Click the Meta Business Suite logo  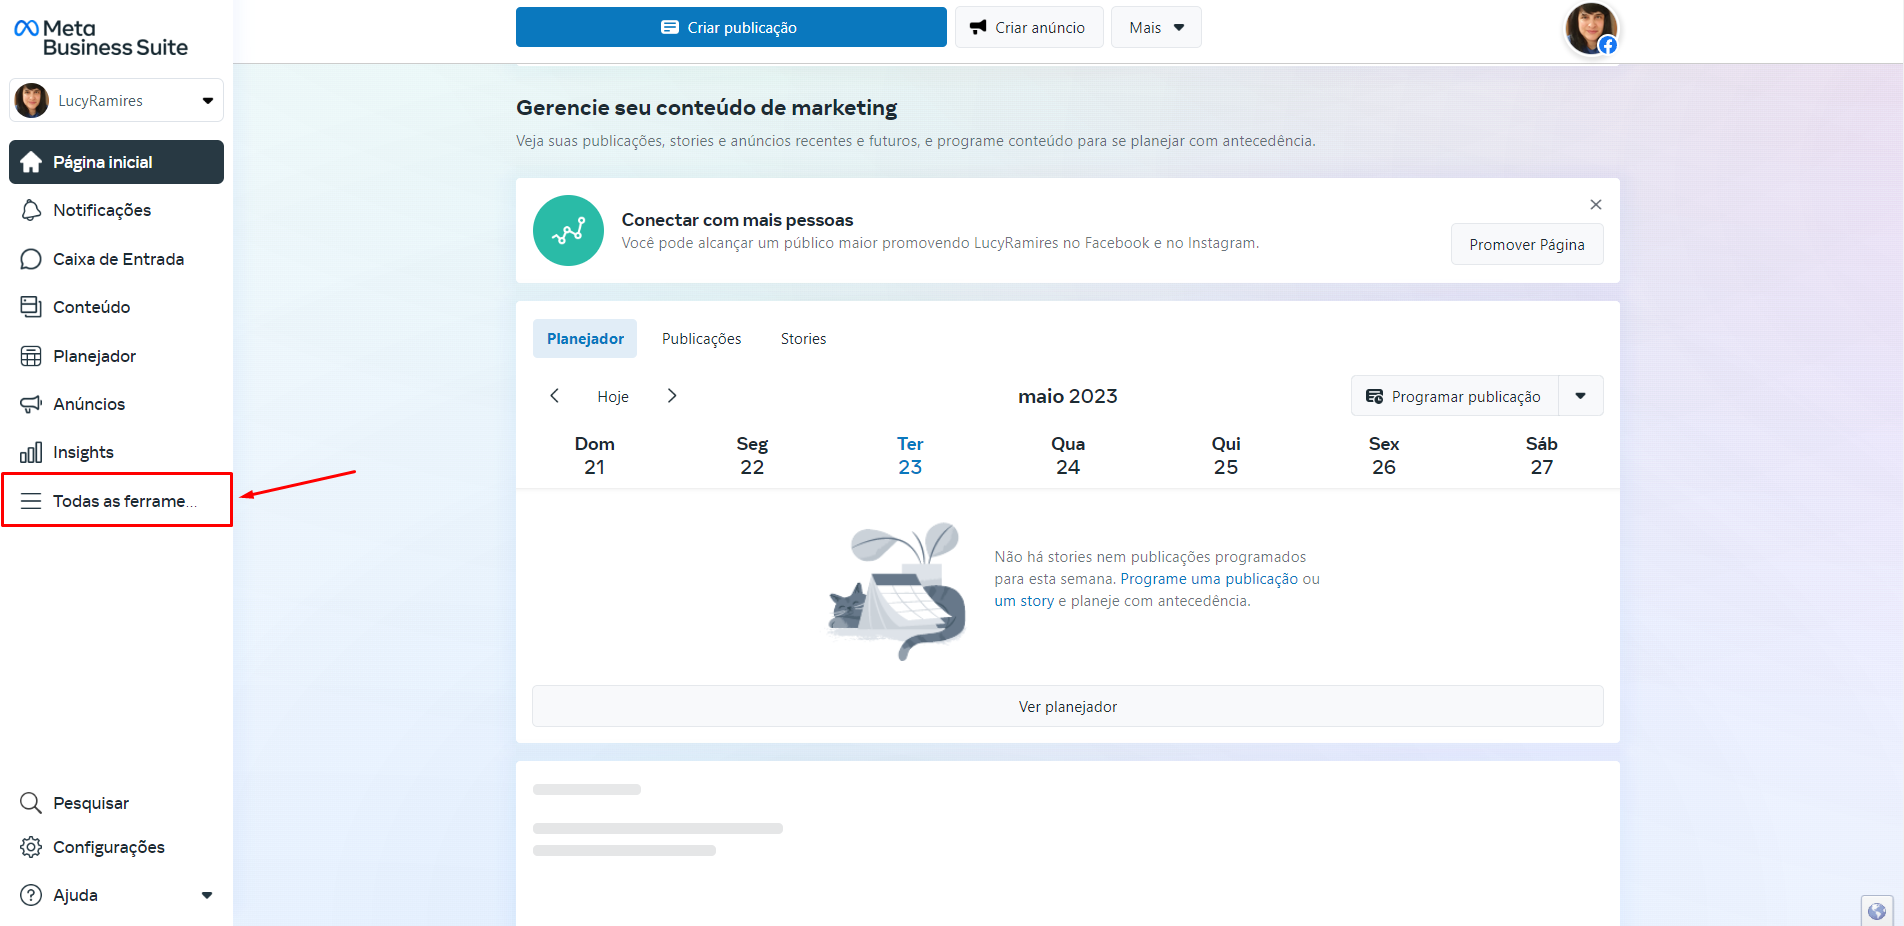[x=101, y=38]
